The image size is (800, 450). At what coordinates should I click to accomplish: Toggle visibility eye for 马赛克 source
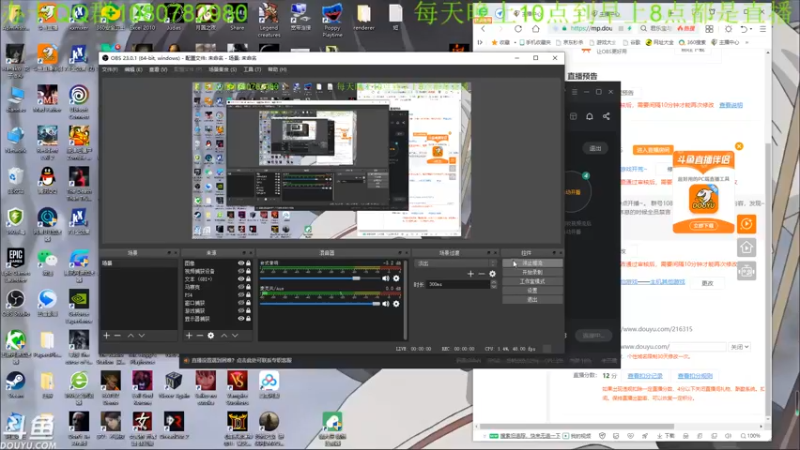coord(241,287)
